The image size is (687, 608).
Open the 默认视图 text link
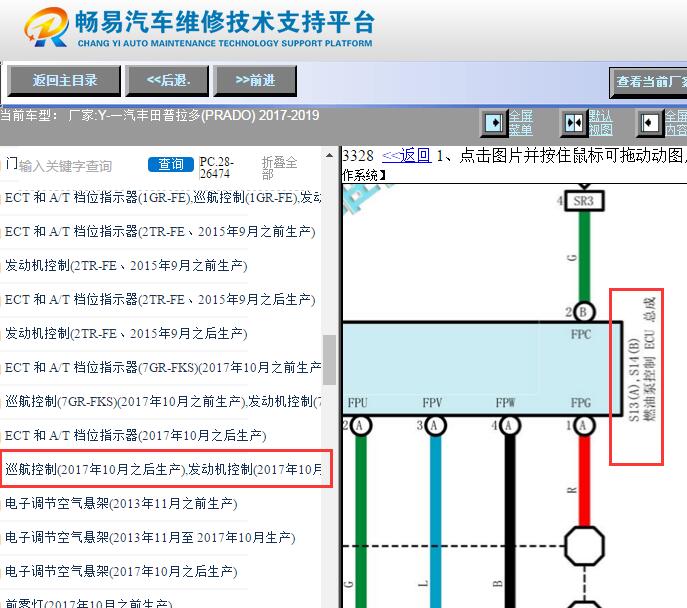(x=600, y=123)
